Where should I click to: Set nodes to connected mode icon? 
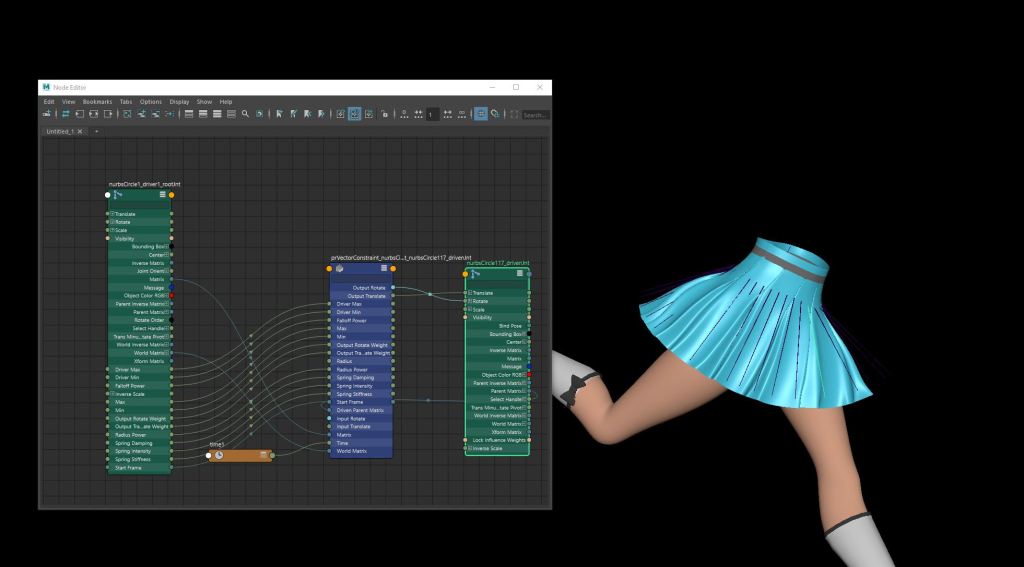tap(203, 114)
